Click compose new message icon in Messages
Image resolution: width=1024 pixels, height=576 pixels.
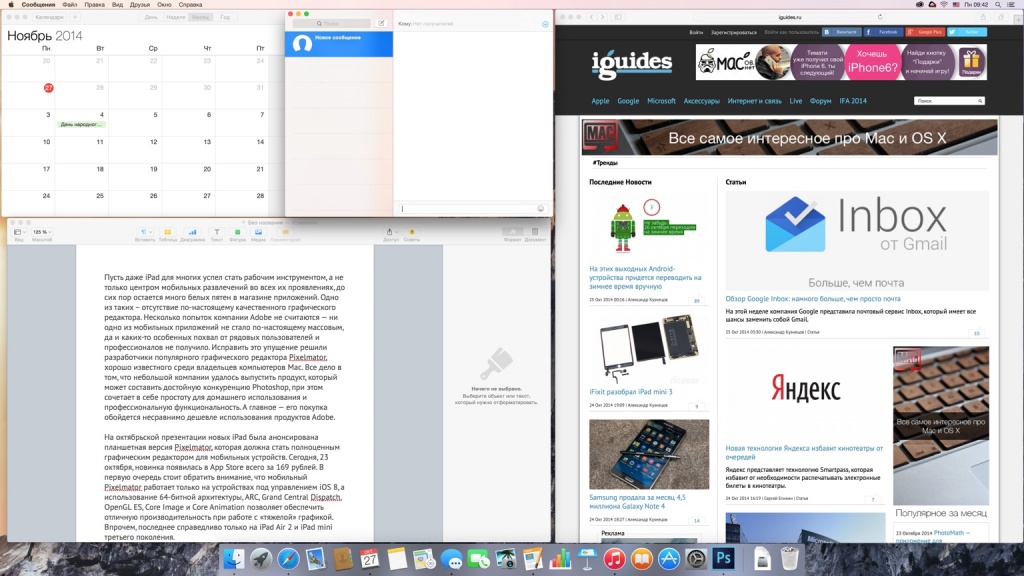[381, 24]
